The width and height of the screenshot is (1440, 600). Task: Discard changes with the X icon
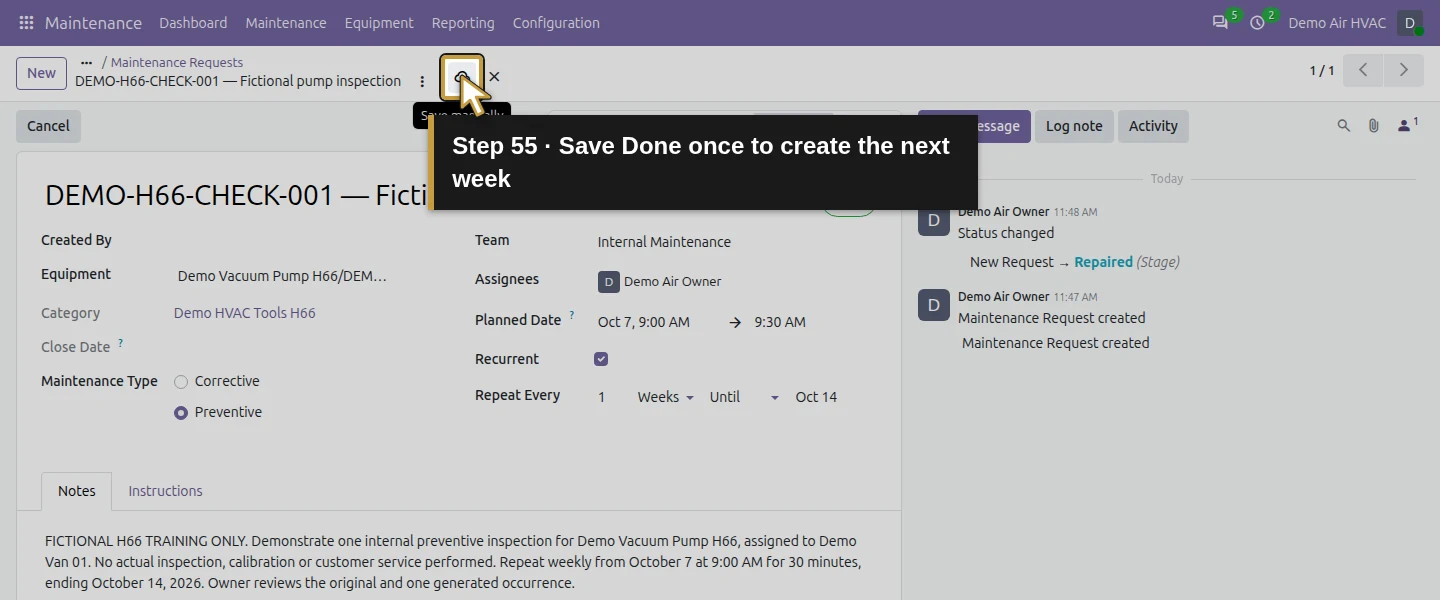point(494,77)
